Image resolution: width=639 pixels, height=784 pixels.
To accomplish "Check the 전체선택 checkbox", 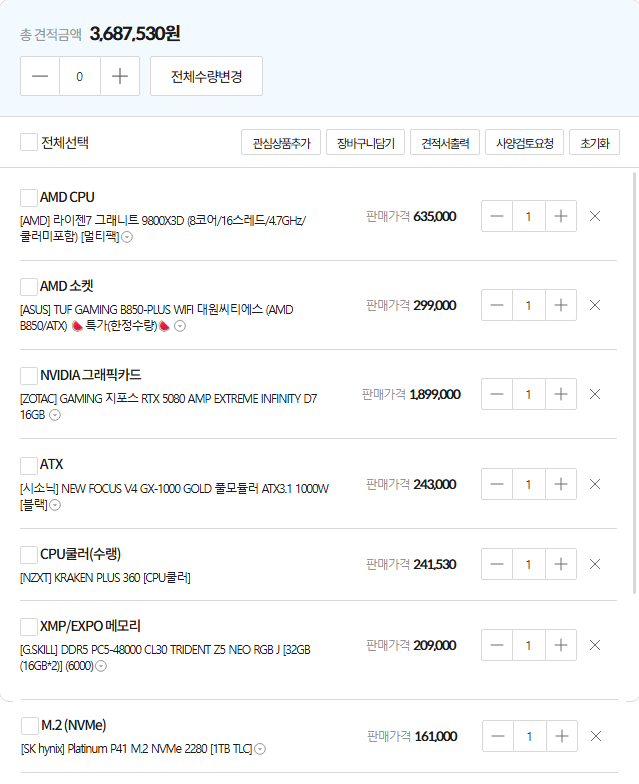I will (29, 142).
